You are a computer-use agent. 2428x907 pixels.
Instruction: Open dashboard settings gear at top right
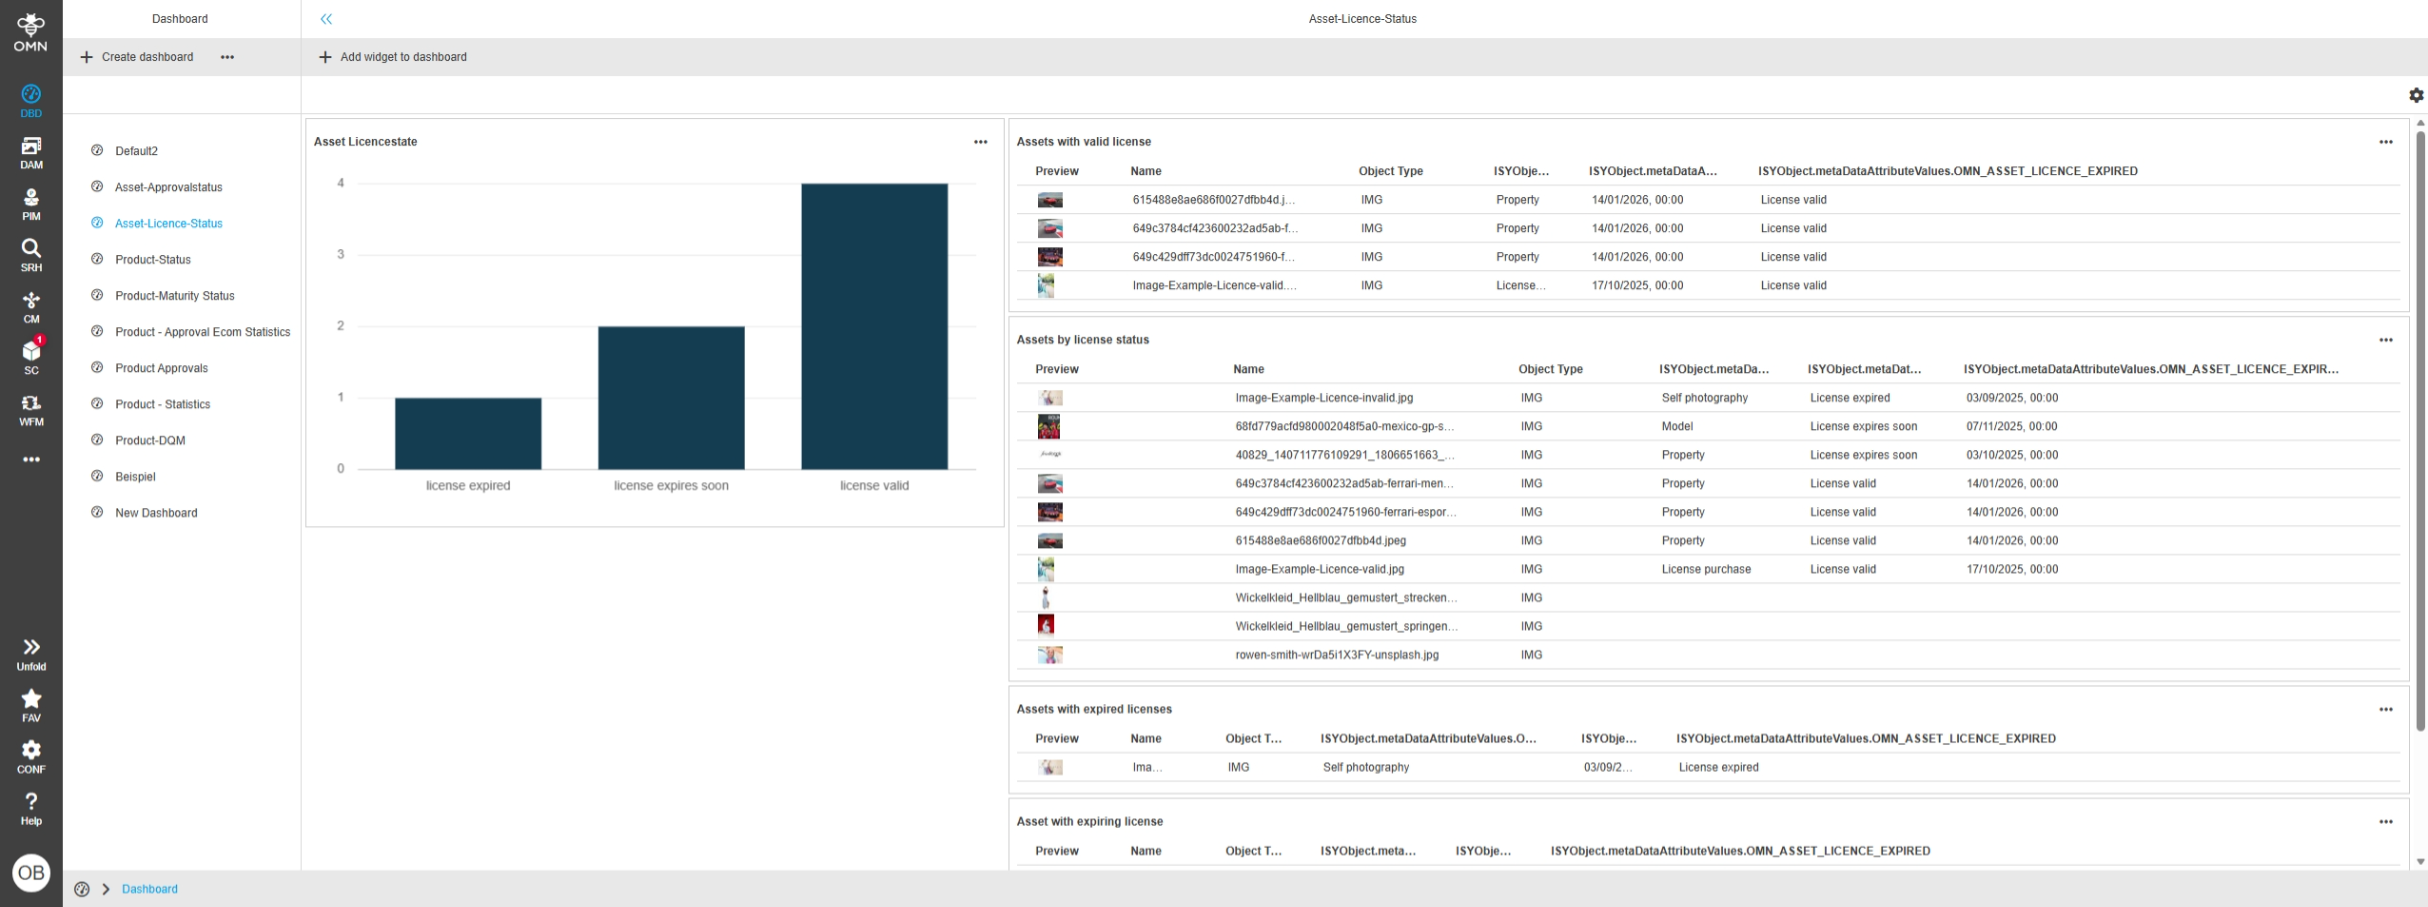2416,95
